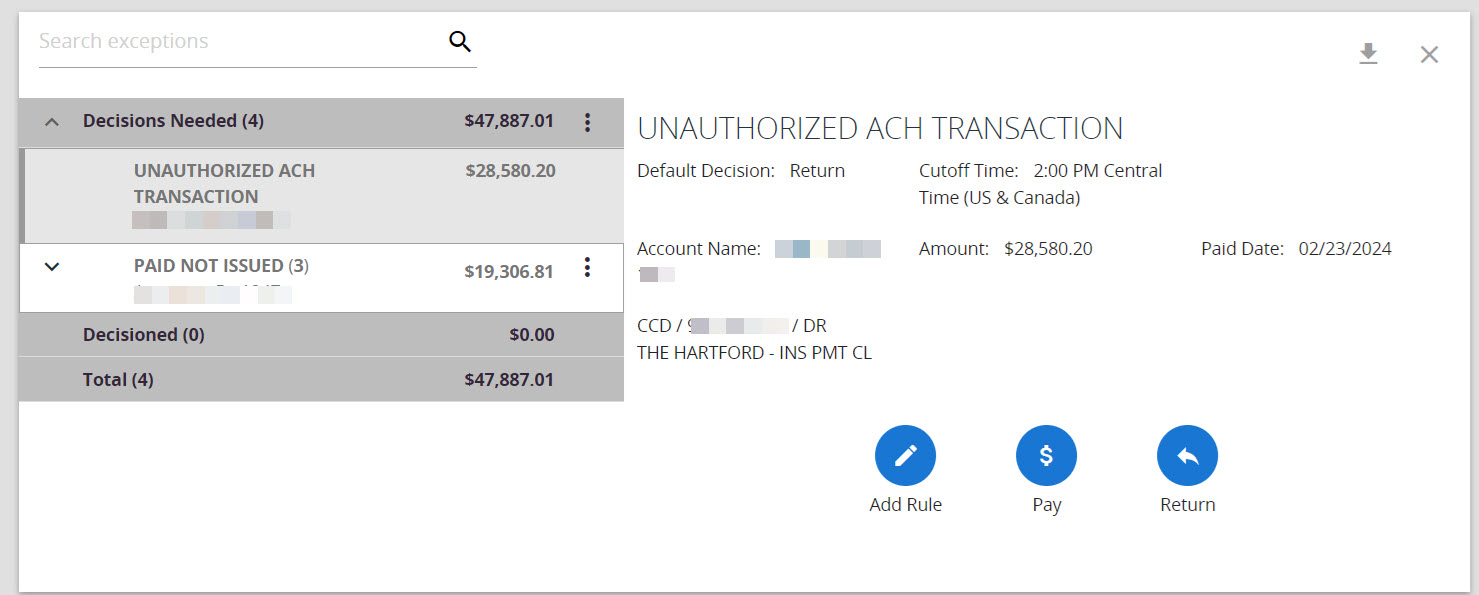Viewport: 1479px width, 595px height.
Task: Open PAID NOT ISSUED kebab menu
Action: coord(587,267)
